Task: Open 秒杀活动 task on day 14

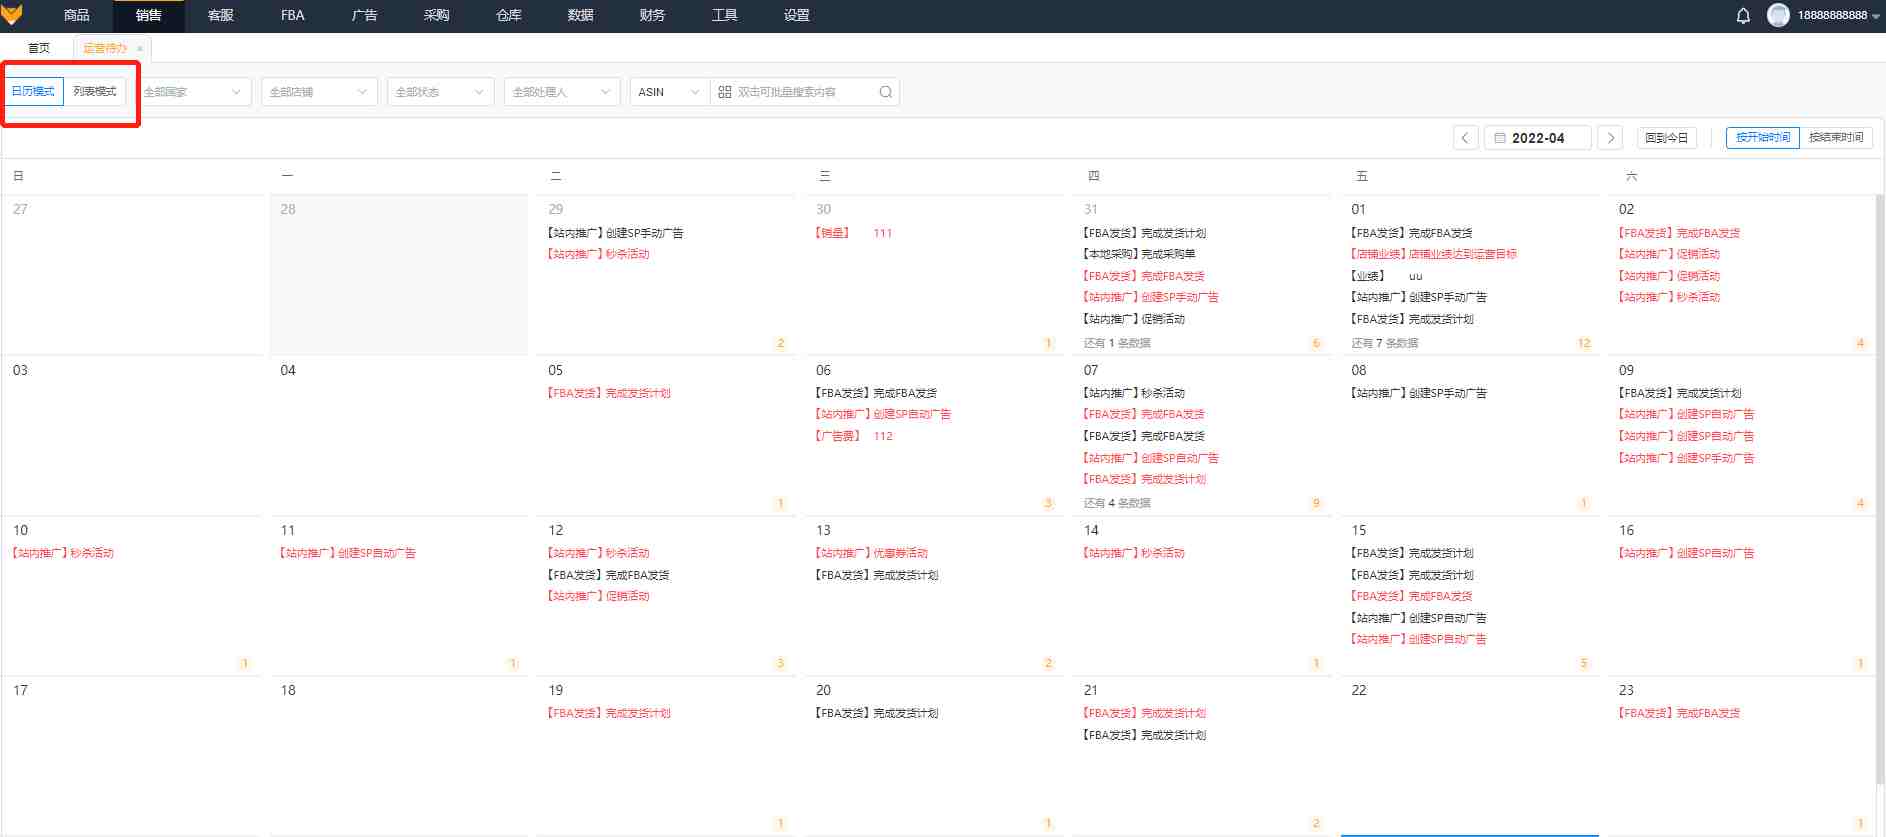Action: (1133, 553)
